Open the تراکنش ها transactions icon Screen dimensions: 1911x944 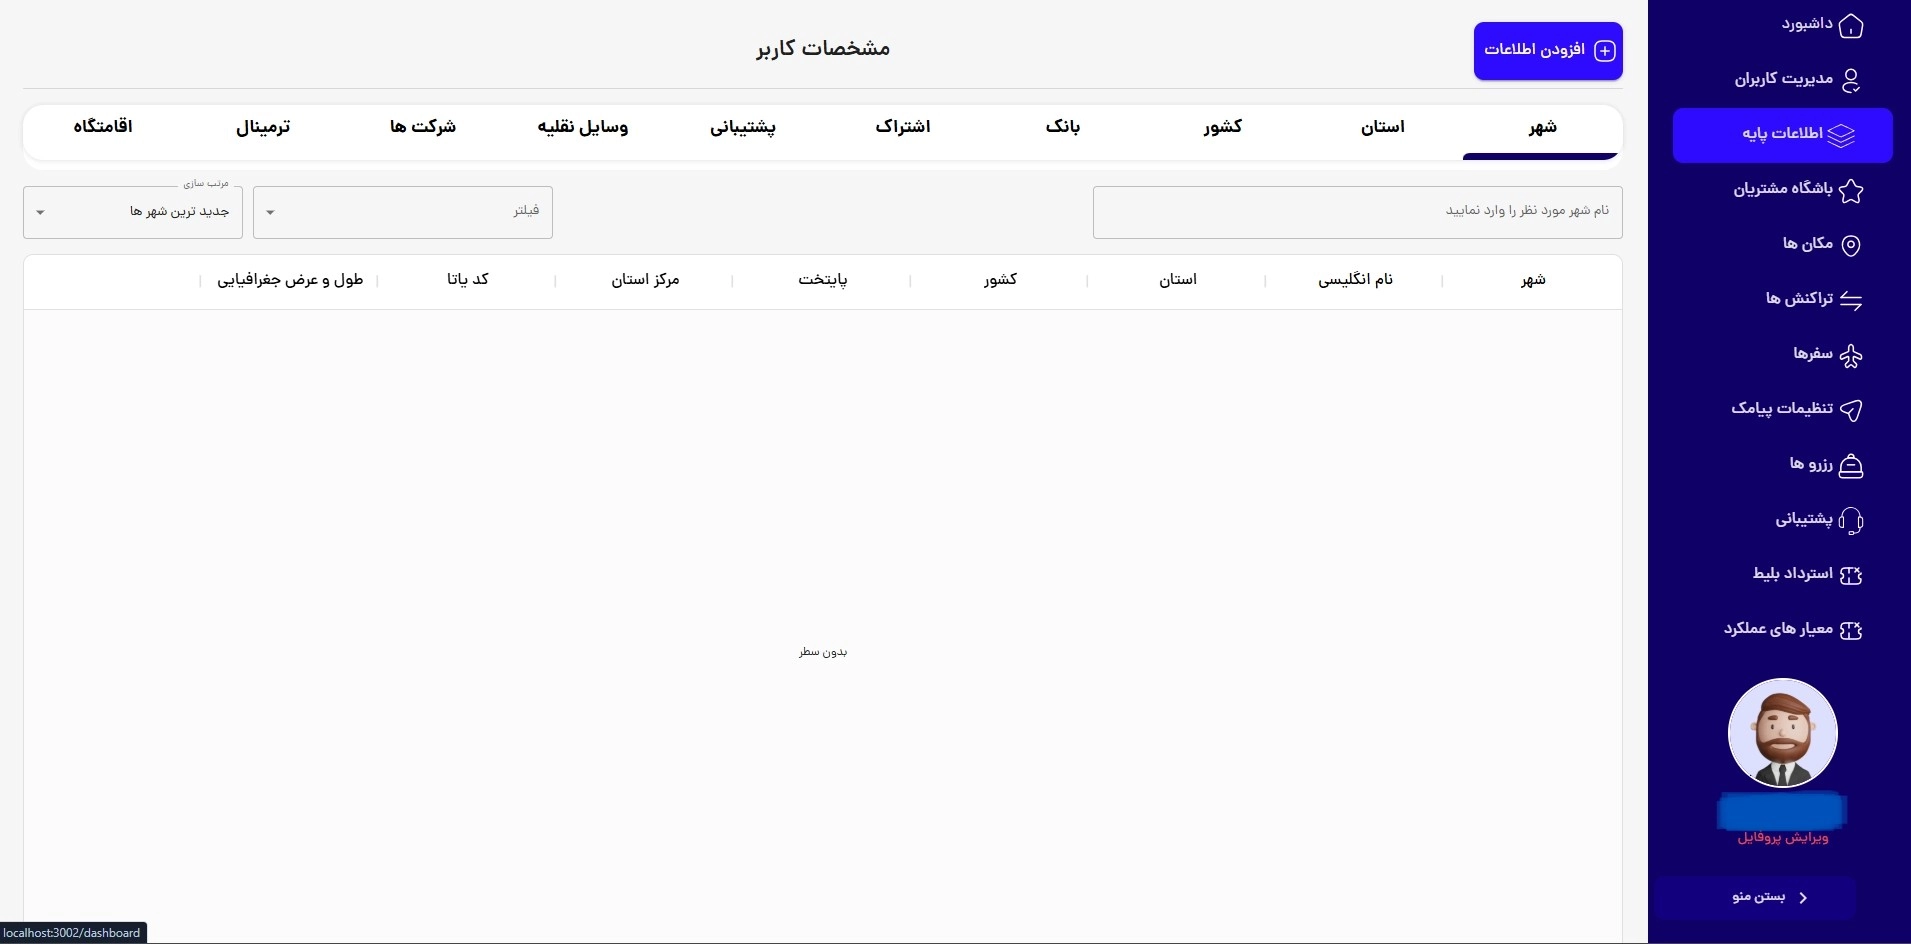pos(1850,301)
